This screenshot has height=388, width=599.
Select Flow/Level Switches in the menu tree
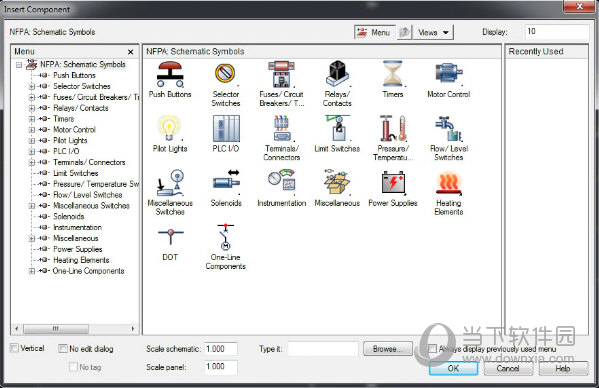87,195
